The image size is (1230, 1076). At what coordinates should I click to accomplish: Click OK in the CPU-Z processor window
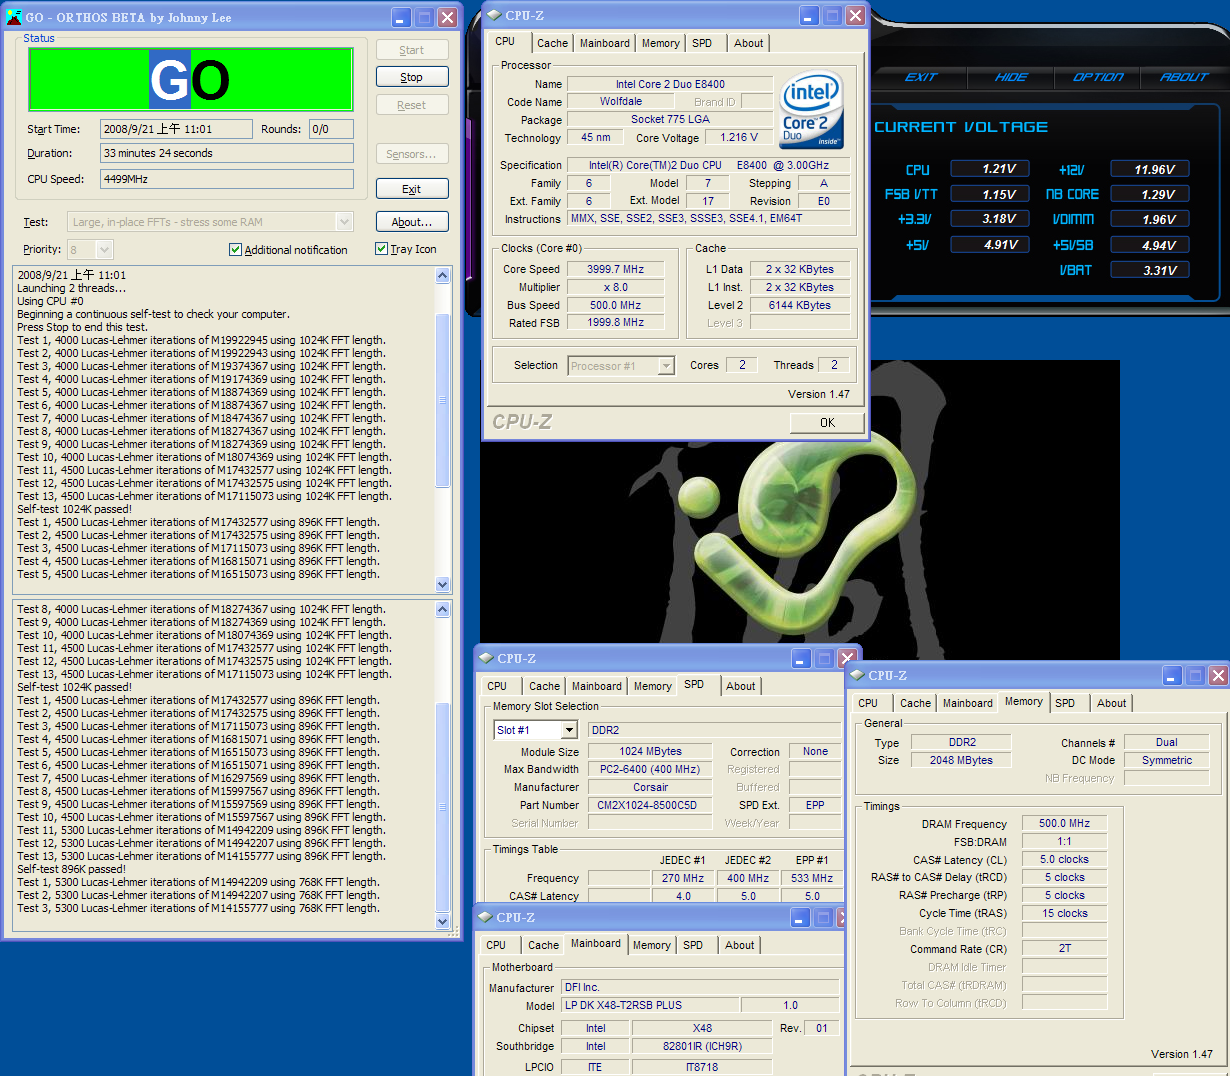click(x=827, y=423)
